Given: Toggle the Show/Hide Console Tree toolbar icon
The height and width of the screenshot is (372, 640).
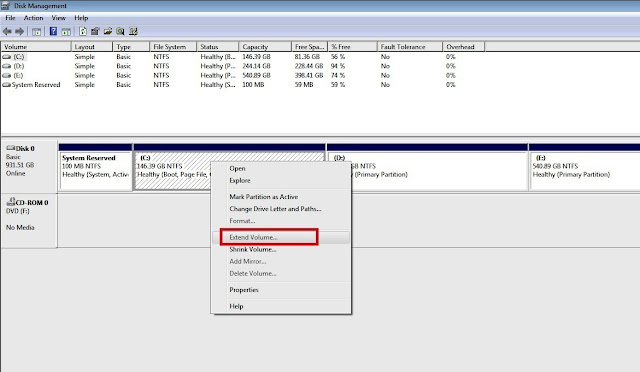Looking at the screenshot, I should (x=36, y=31).
